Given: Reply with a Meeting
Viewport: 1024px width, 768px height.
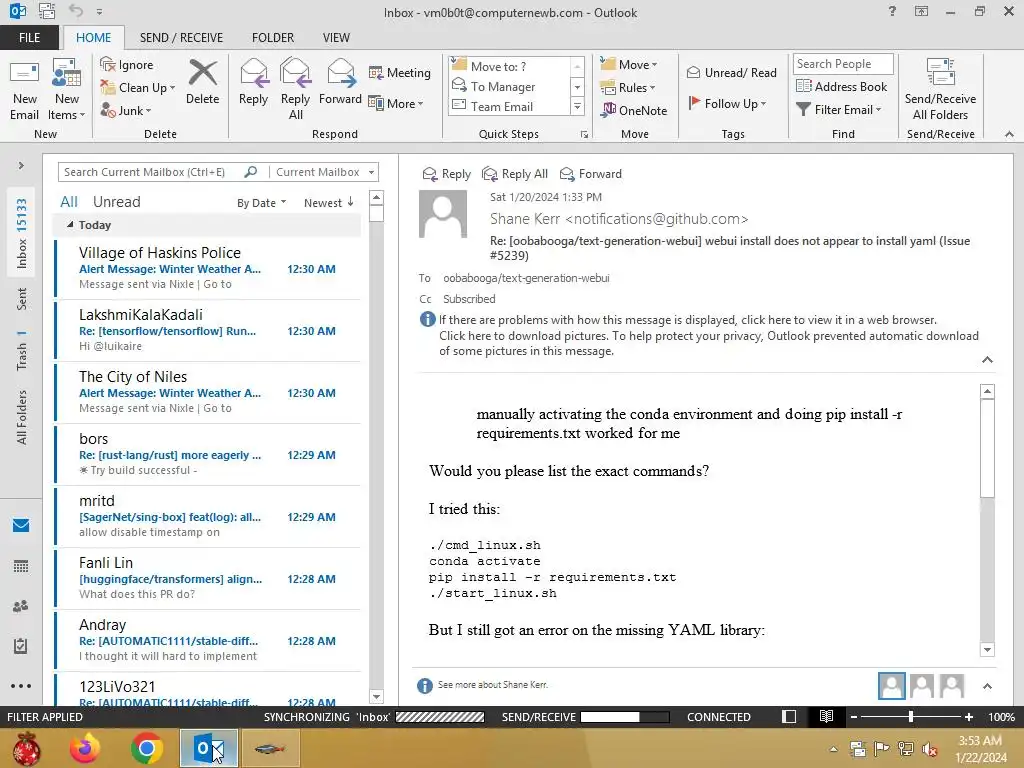Looking at the screenshot, I should (x=399, y=72).
